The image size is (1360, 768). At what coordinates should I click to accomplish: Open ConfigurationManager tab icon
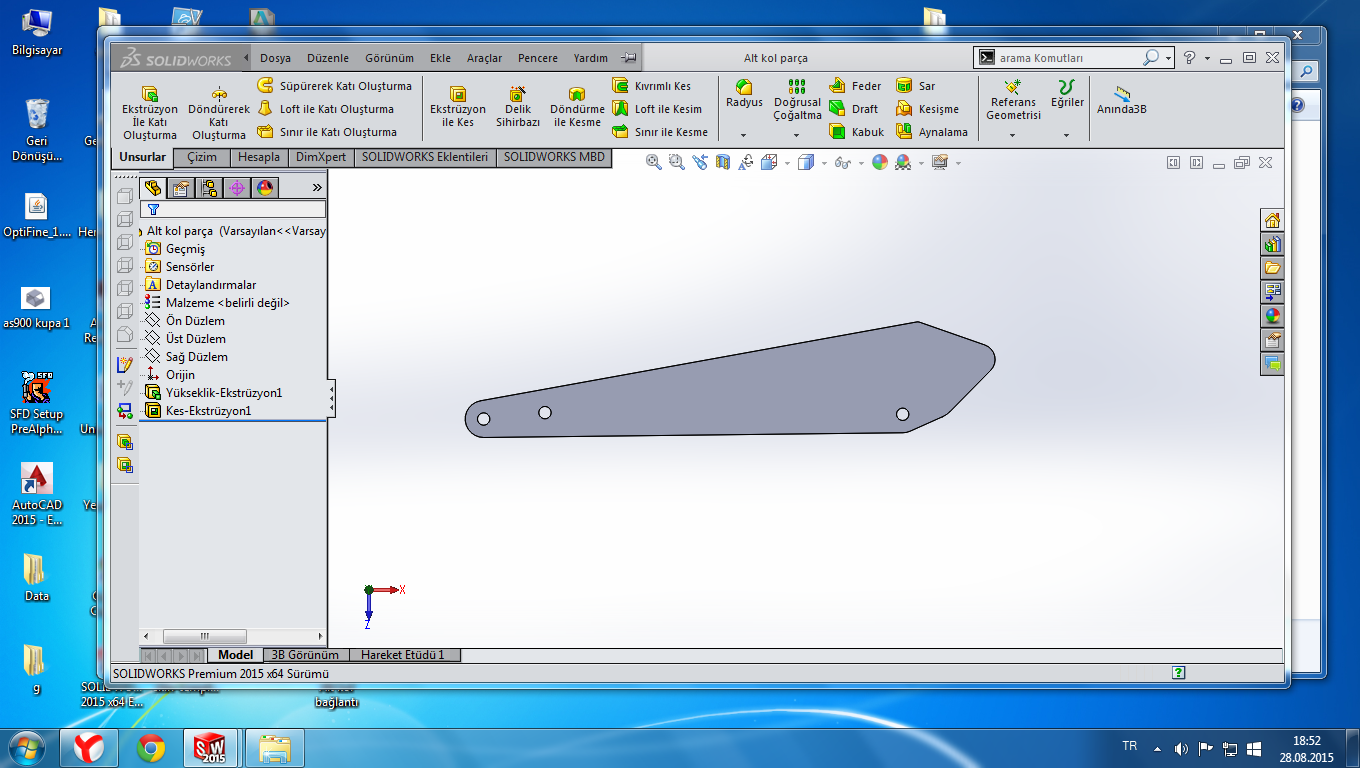click(x=209, y=188)
